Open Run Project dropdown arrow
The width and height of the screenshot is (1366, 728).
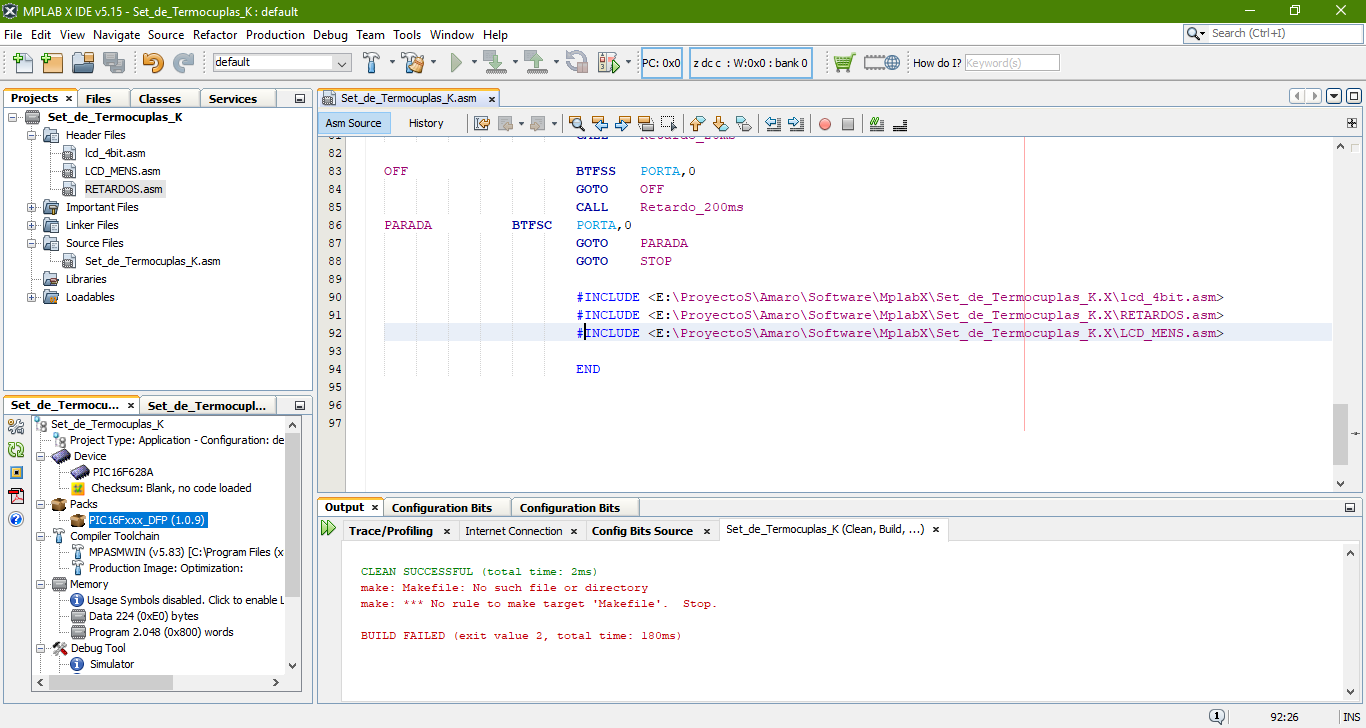click(x=473, y=62)
